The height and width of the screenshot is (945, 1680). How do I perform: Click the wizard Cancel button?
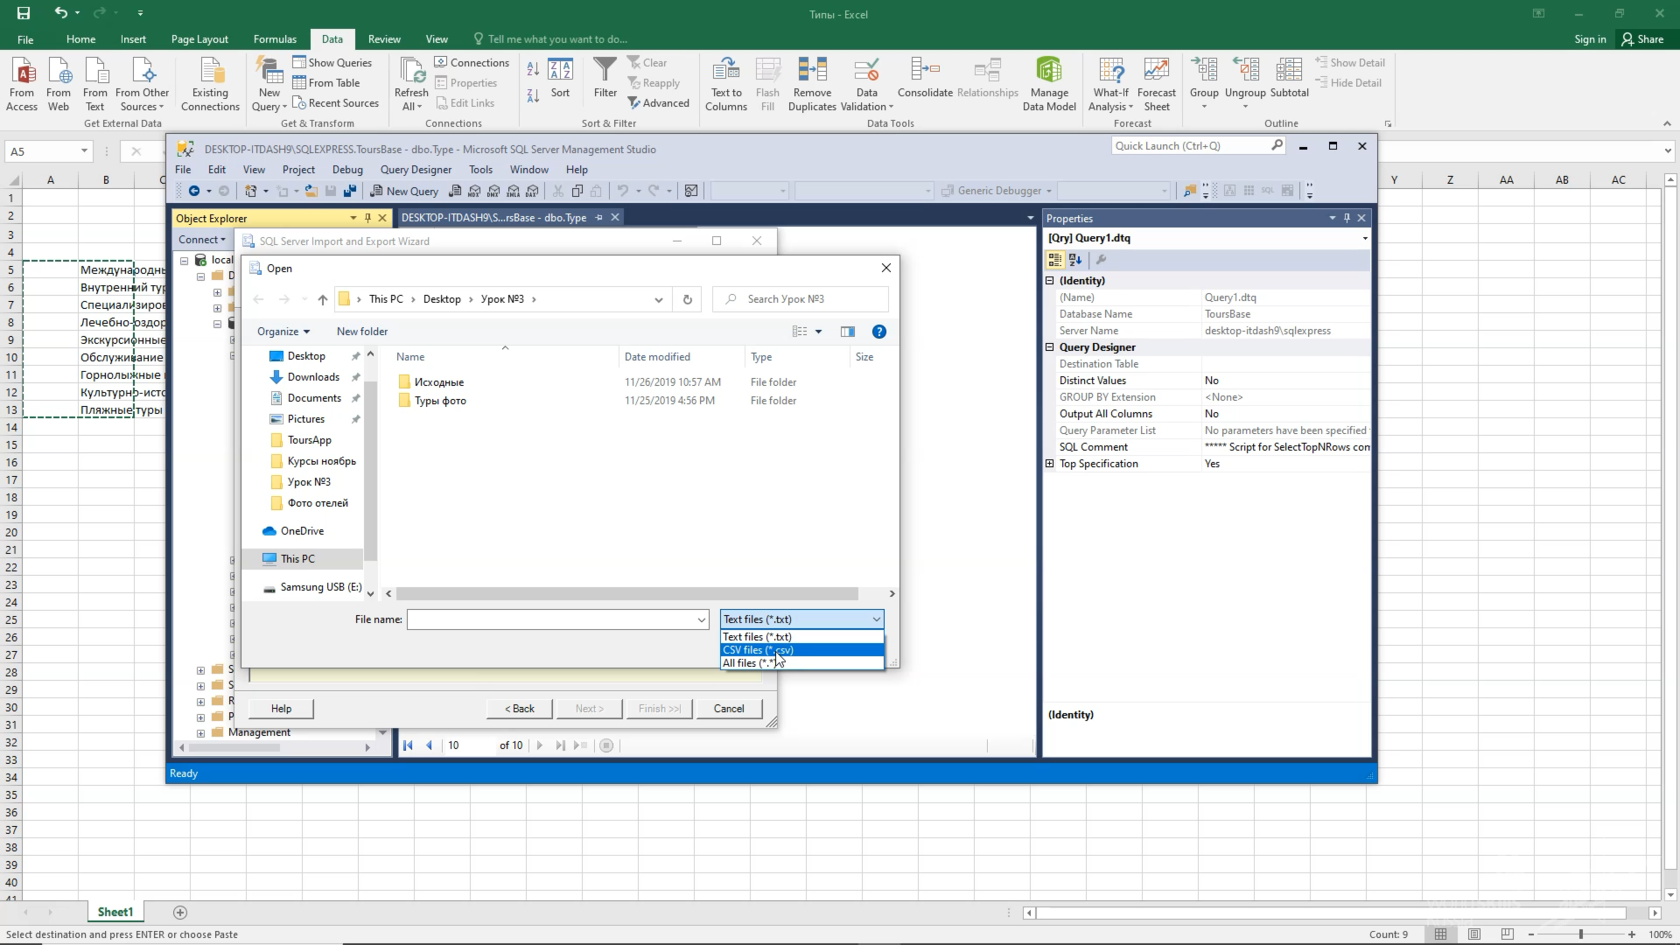(728, 708)
